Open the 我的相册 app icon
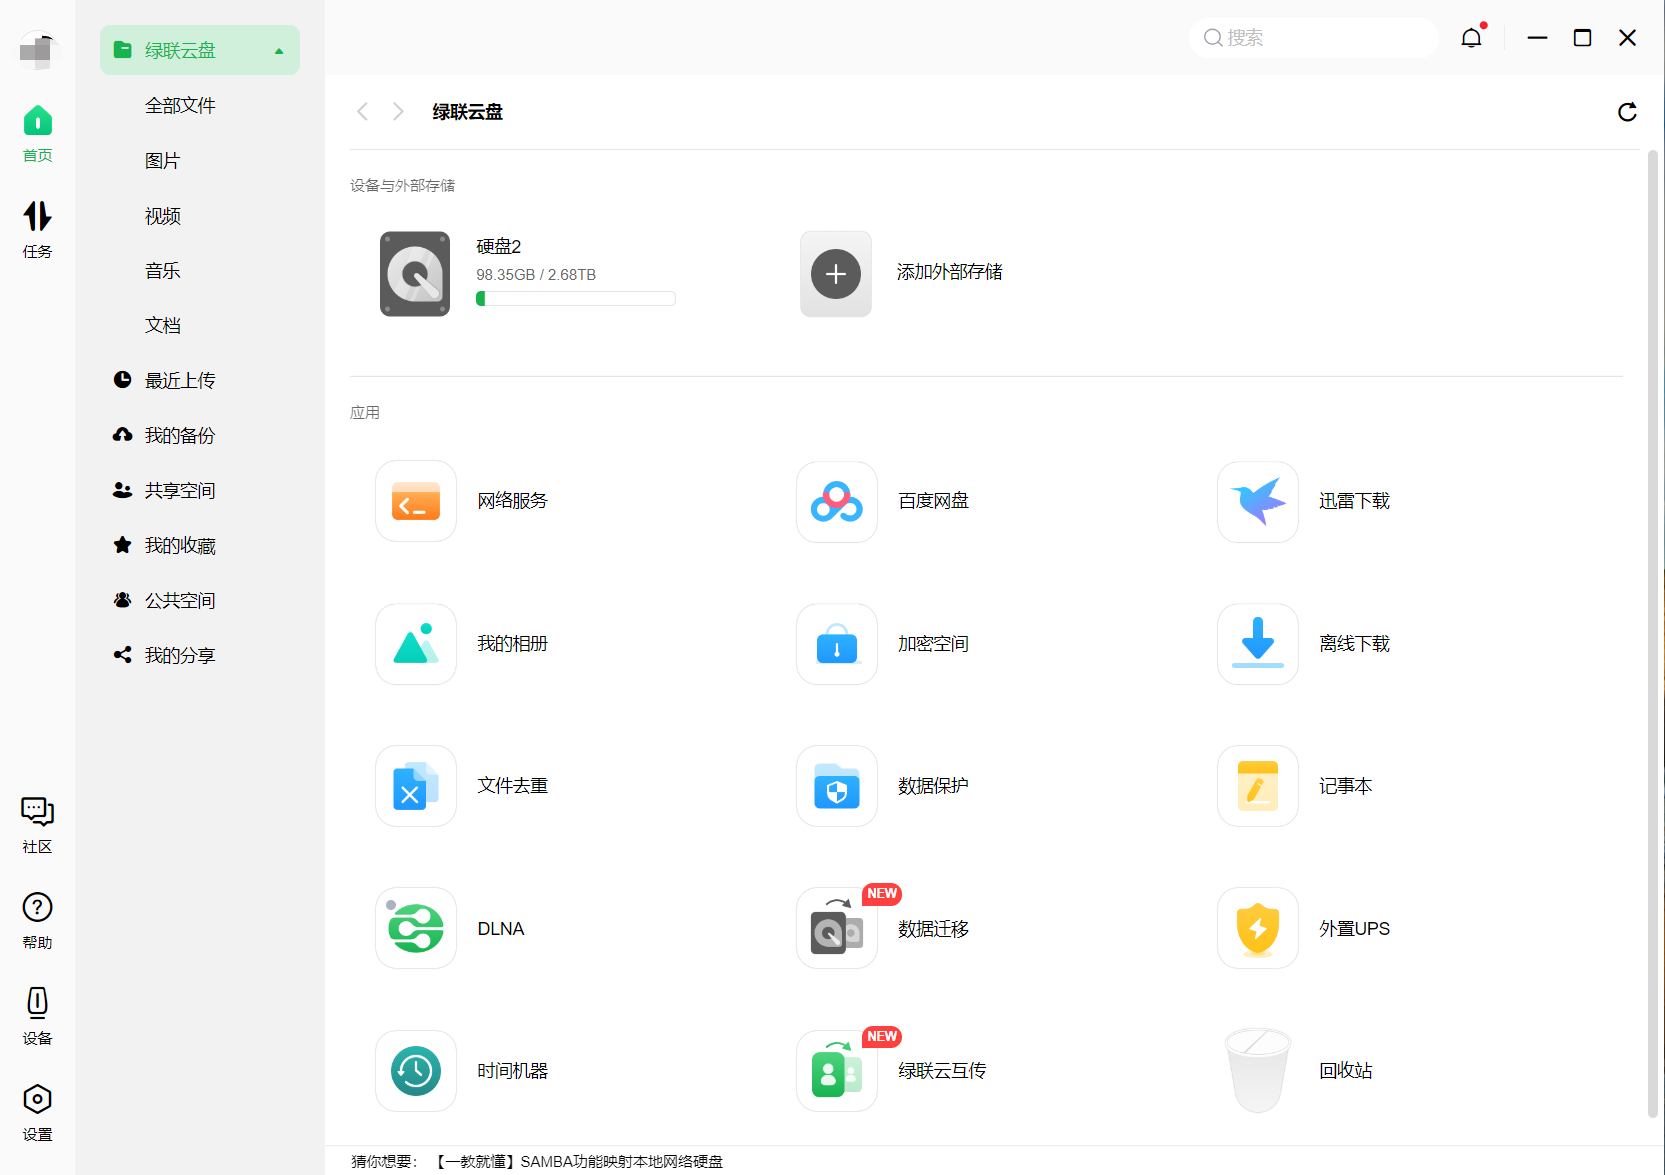The image size is (1665, 1175). (x=416, y=644)
